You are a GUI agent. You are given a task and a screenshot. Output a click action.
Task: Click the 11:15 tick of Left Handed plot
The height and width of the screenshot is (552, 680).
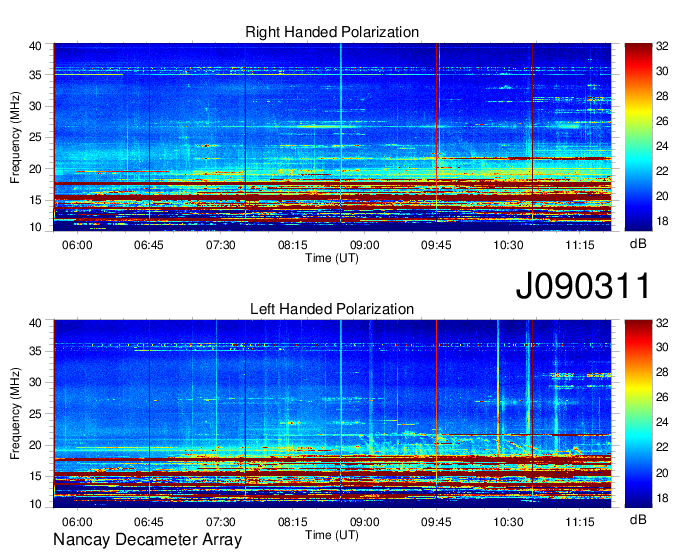coord(580,522)
